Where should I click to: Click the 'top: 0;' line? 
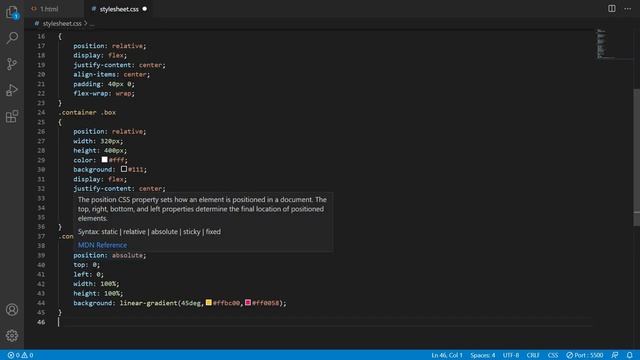click(87, 265)
